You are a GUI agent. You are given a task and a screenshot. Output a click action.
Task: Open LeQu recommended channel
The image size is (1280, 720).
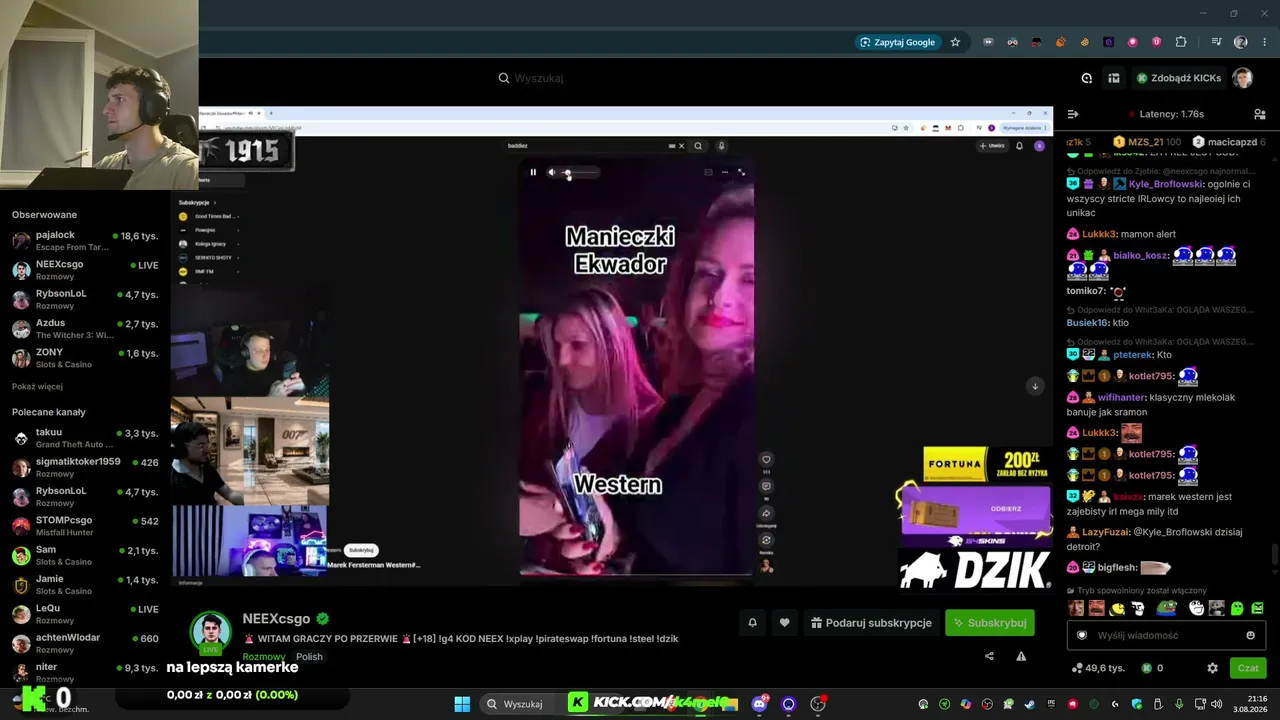(85, 614)
